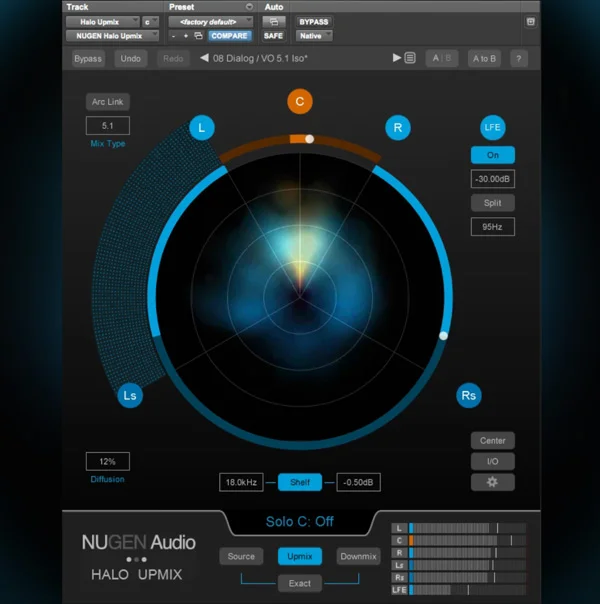Viewport: 600px width, 604px height.
Task: Toggle the LFE Split button
Action: click(493, 203)
